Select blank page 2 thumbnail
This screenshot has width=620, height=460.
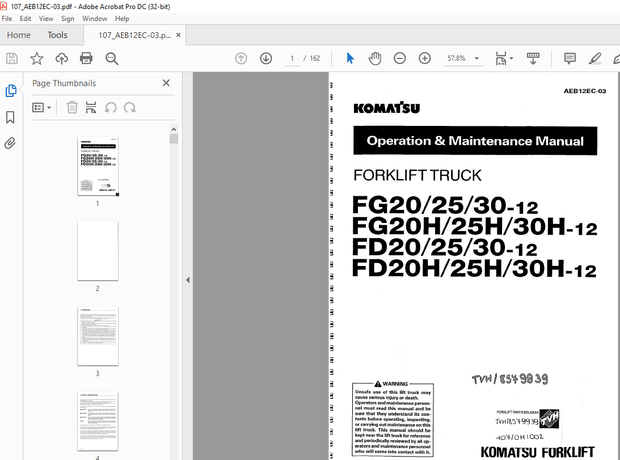tap(98, 251)
